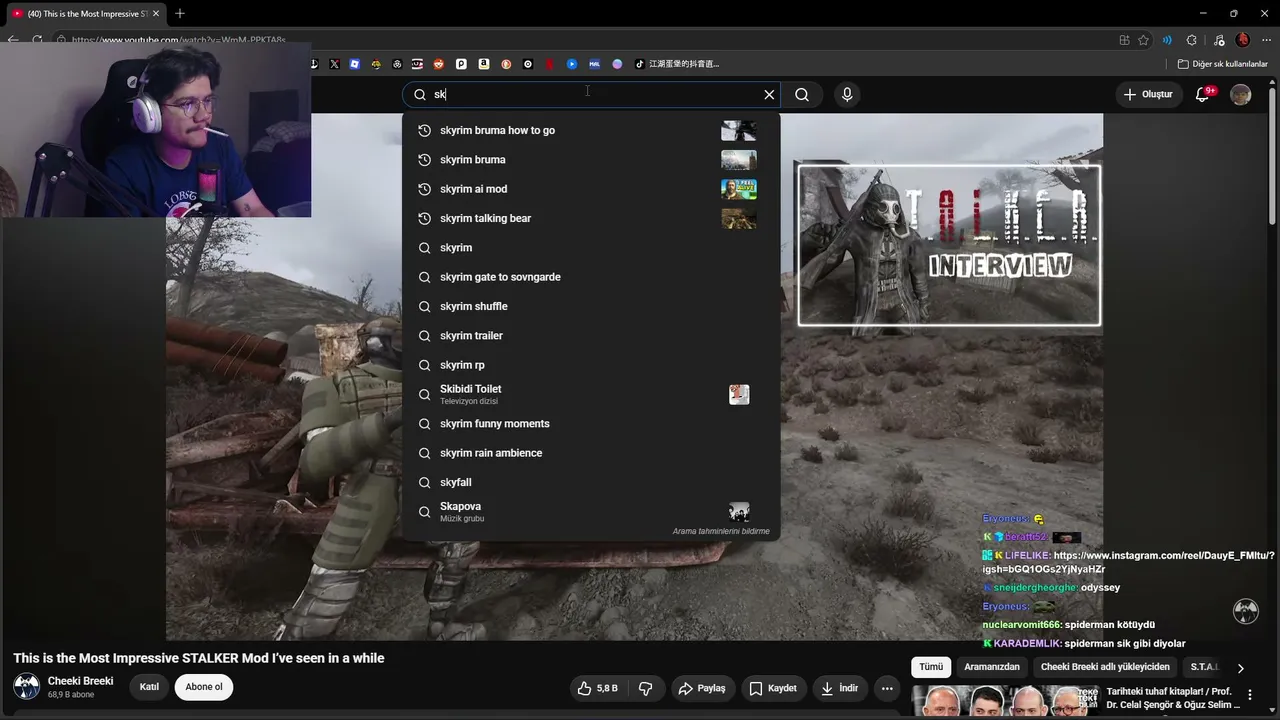1280x720 pixels.
Task: Pick the "skyrim gate to sovngarde" suggestion
Action: point(591,277)
